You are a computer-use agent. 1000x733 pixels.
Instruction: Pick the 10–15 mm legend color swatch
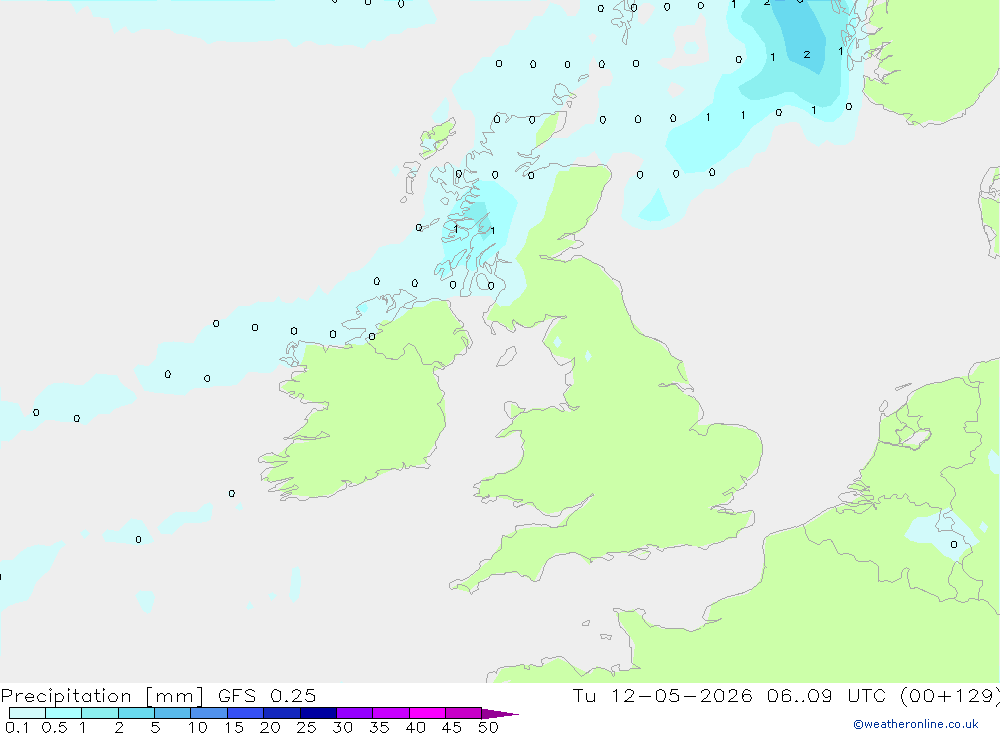[209, 713]
